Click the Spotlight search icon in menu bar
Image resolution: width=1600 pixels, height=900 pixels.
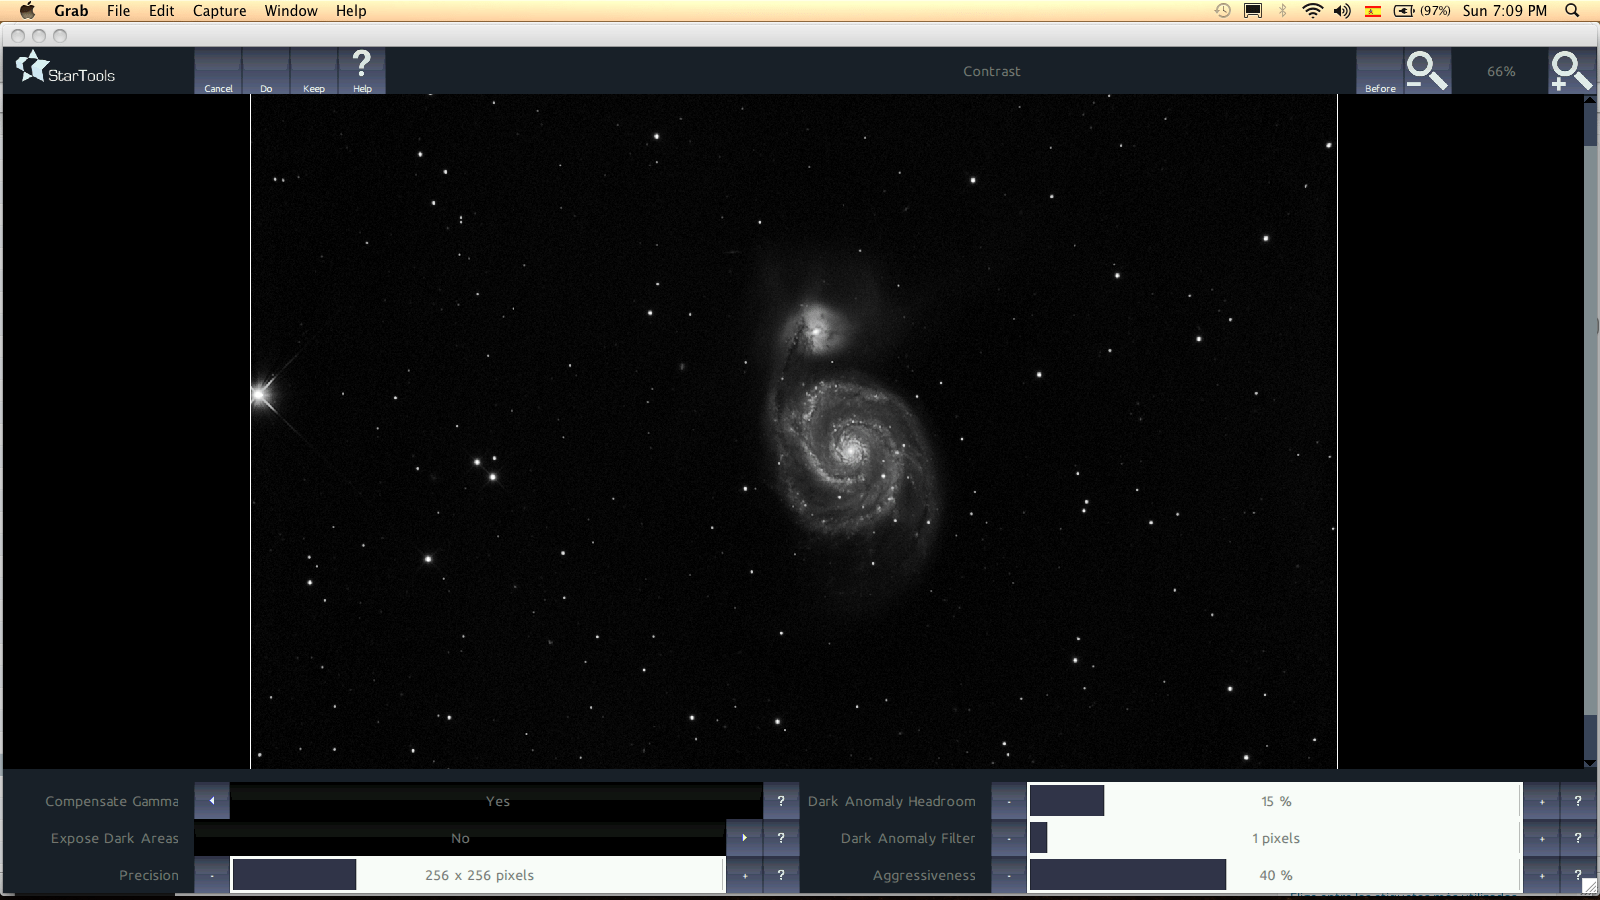[x=1572, y=11]
